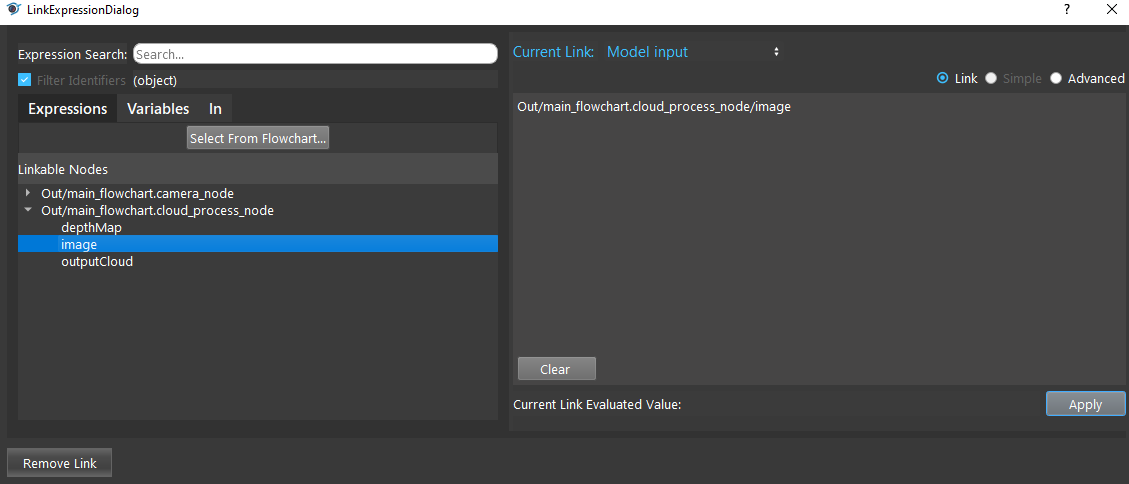
Task: Open the Current Link Model input dropdown
Action: (694, 52)
